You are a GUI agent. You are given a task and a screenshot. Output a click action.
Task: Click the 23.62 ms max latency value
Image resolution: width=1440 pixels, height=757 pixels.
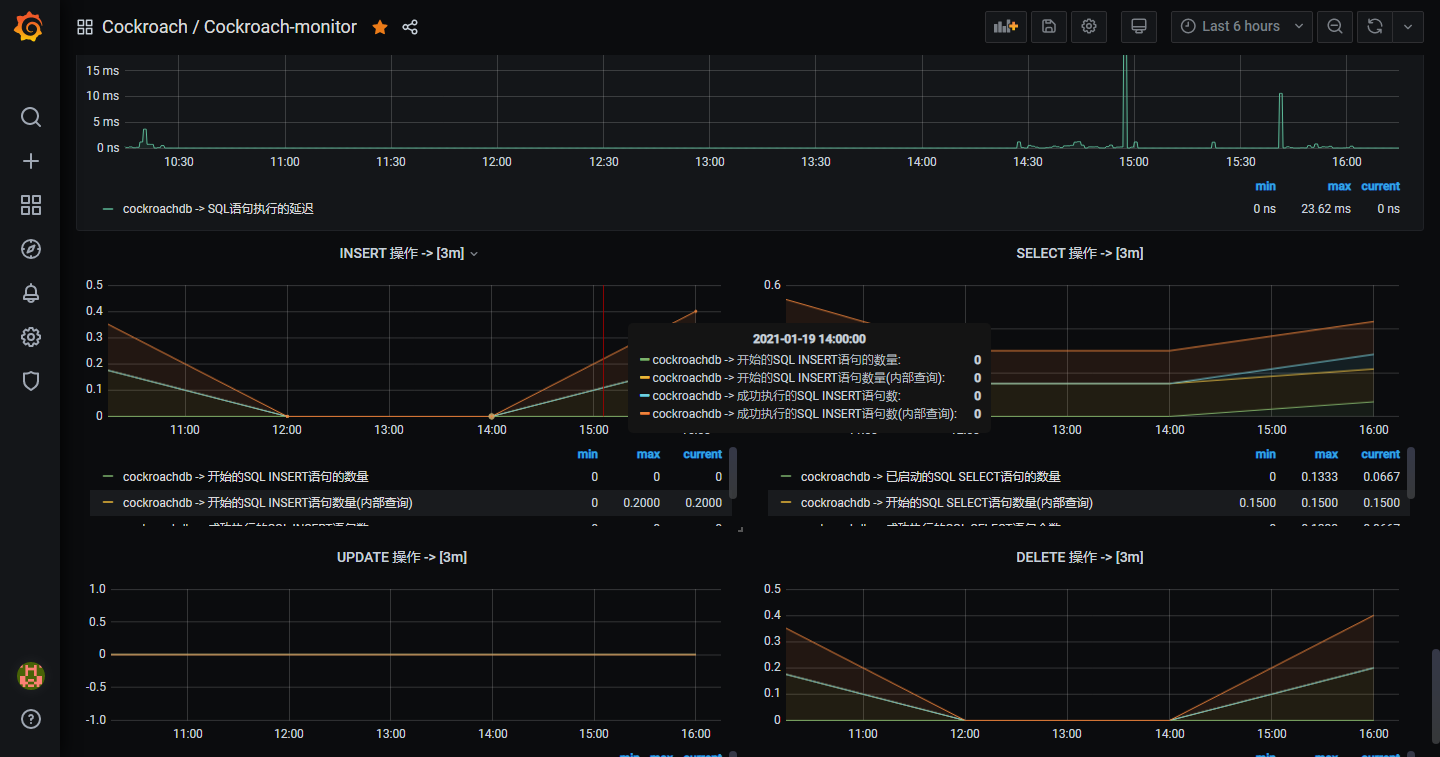tap(1326, 209)
